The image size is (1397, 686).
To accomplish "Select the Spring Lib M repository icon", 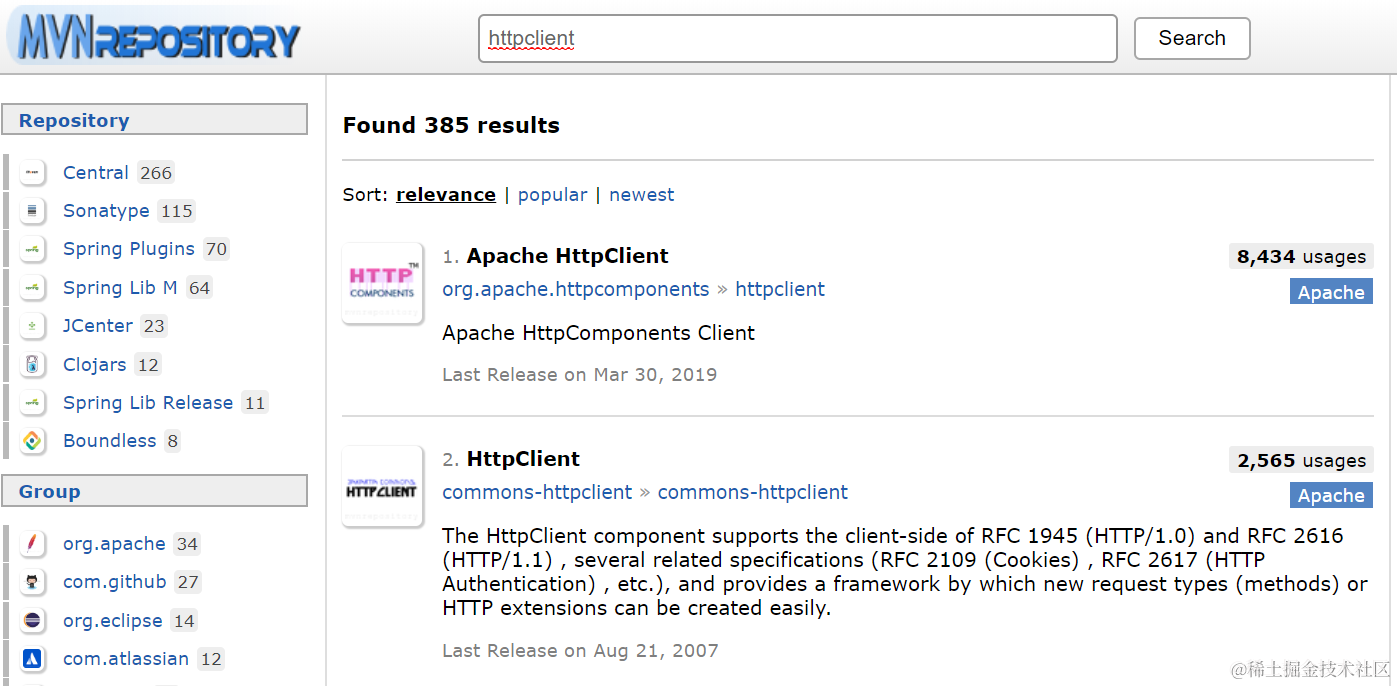I will (x=33, y=288).
